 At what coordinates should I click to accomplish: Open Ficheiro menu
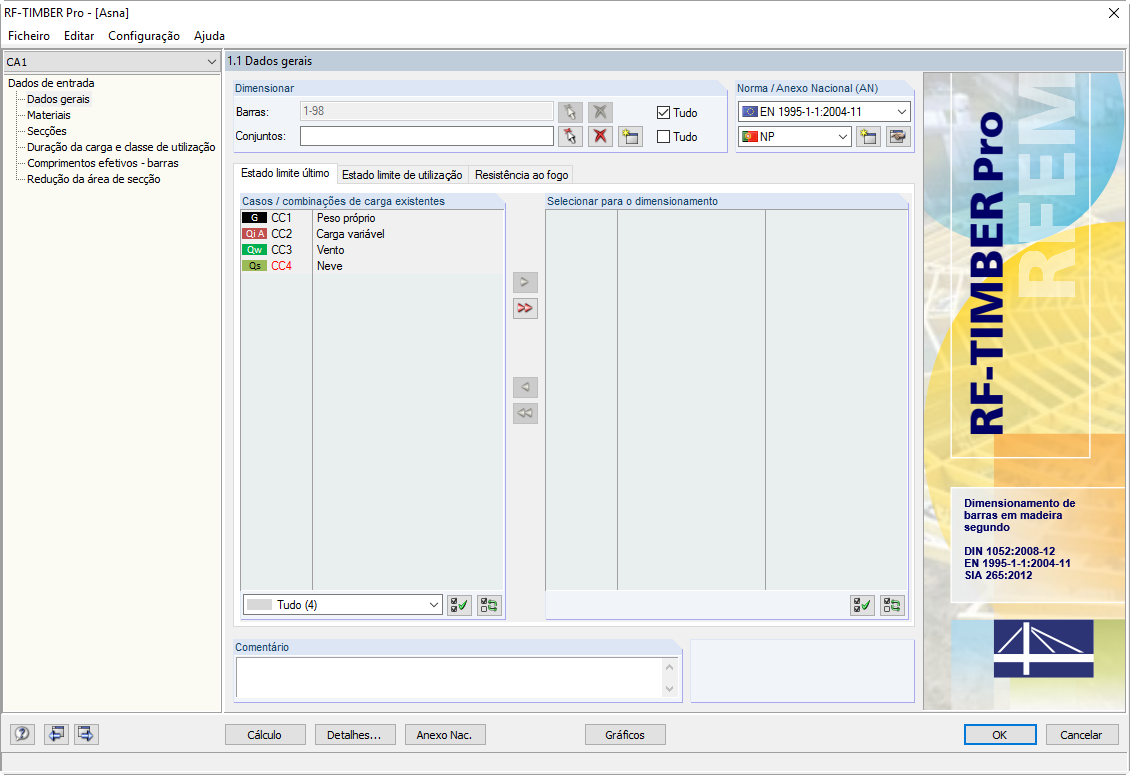coord(29,35)
